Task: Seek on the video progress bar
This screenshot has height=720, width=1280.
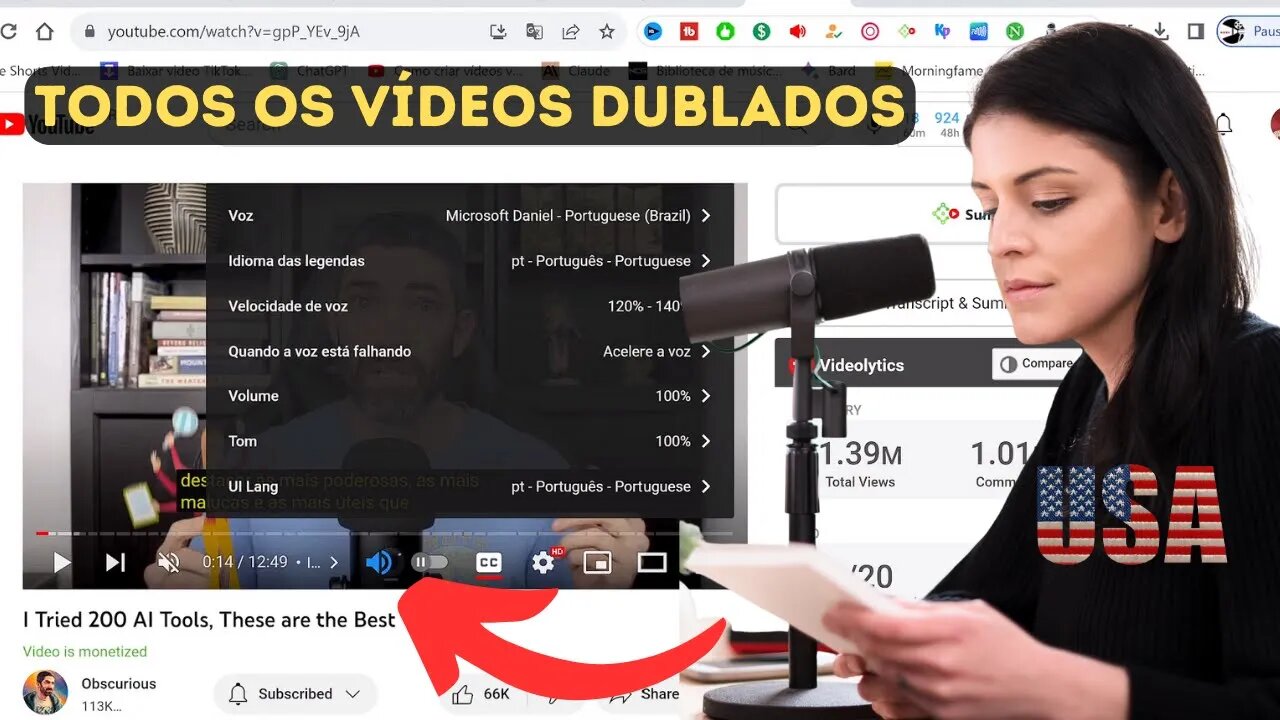Action: pyautogui.click(x=384, y=533)
